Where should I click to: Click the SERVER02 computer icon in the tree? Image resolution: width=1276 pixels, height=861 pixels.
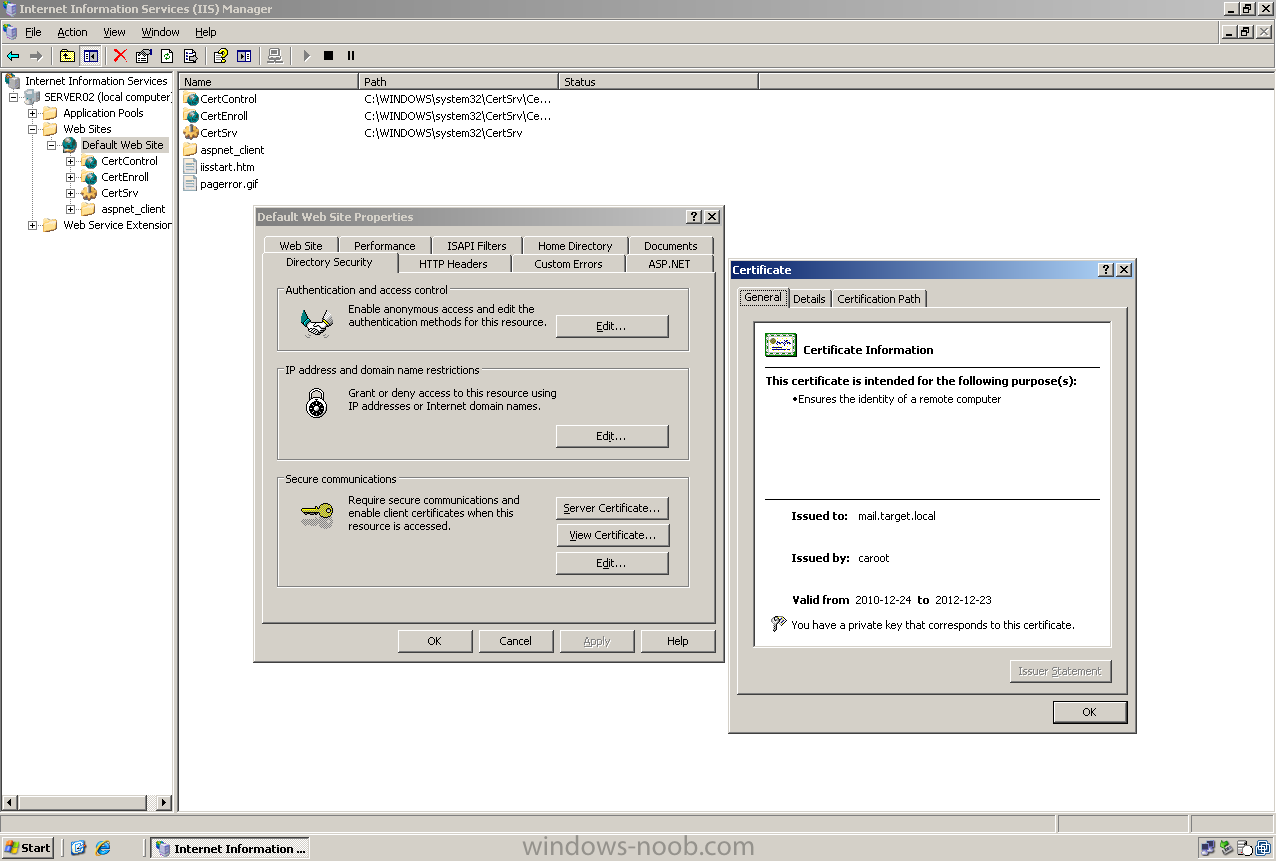[x=33, y=97]
